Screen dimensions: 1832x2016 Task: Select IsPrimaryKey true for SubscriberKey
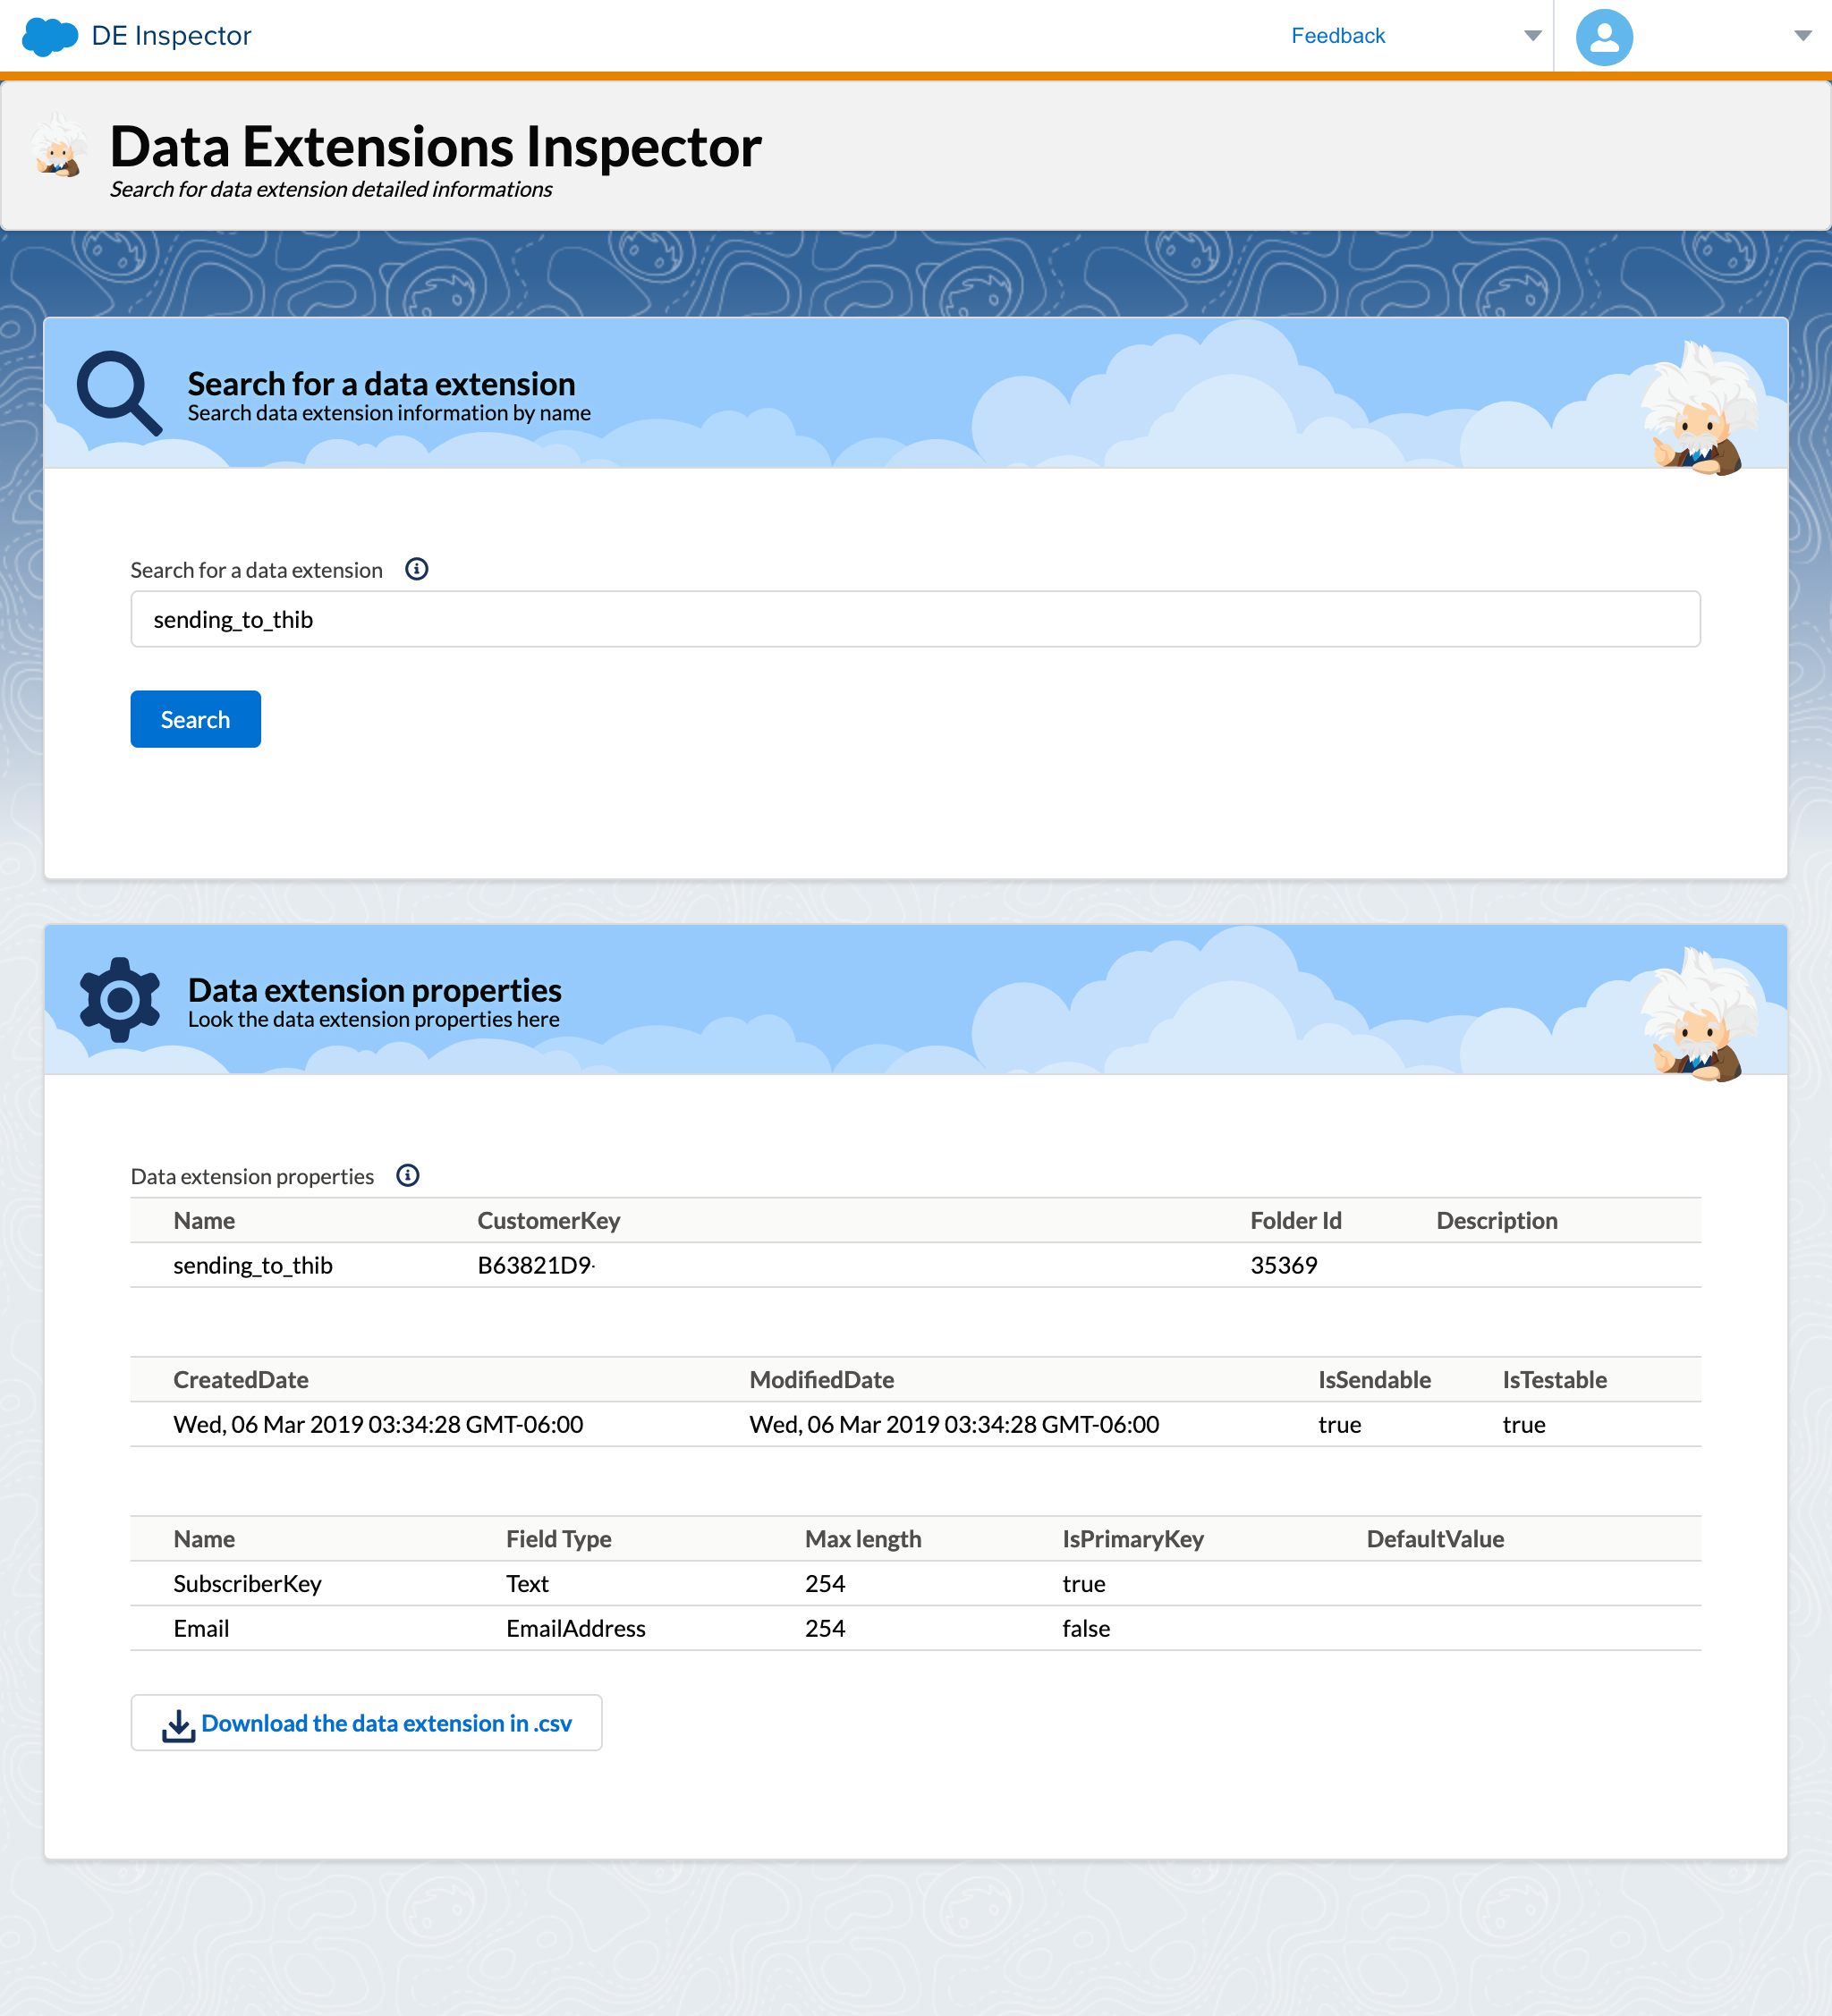pos(1084,1583)
